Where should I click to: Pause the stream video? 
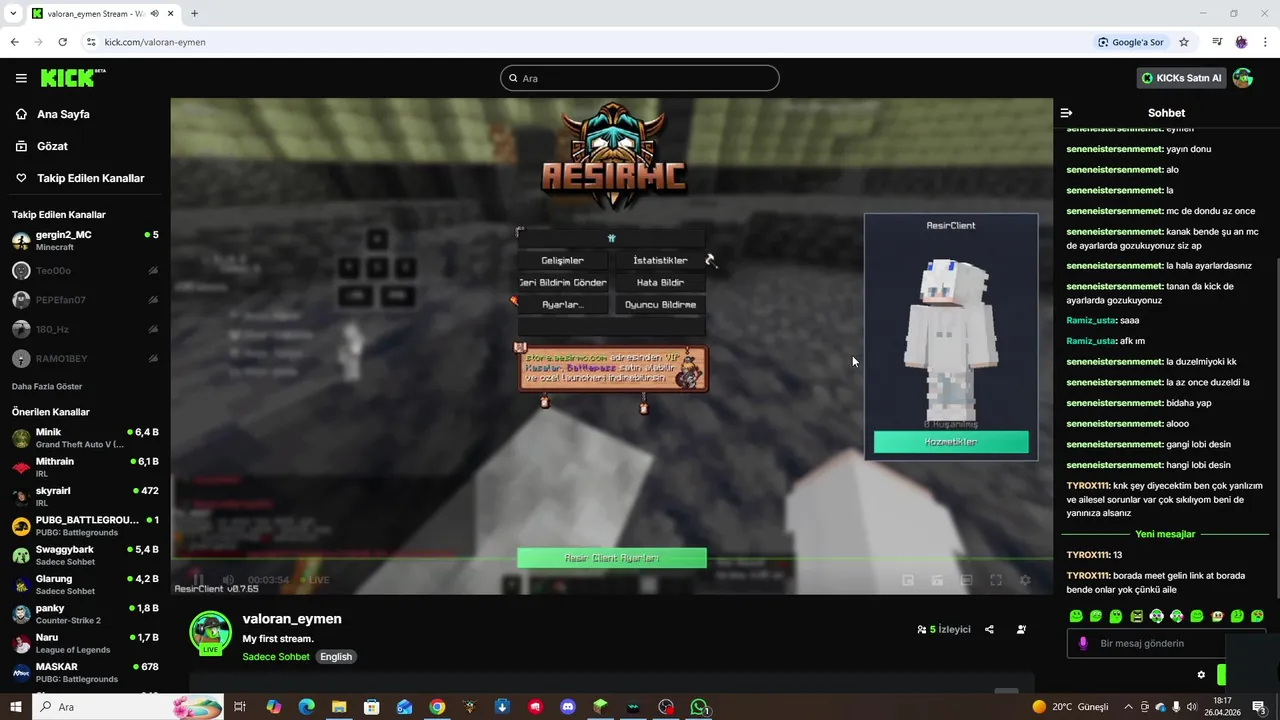tap(198, 580)
